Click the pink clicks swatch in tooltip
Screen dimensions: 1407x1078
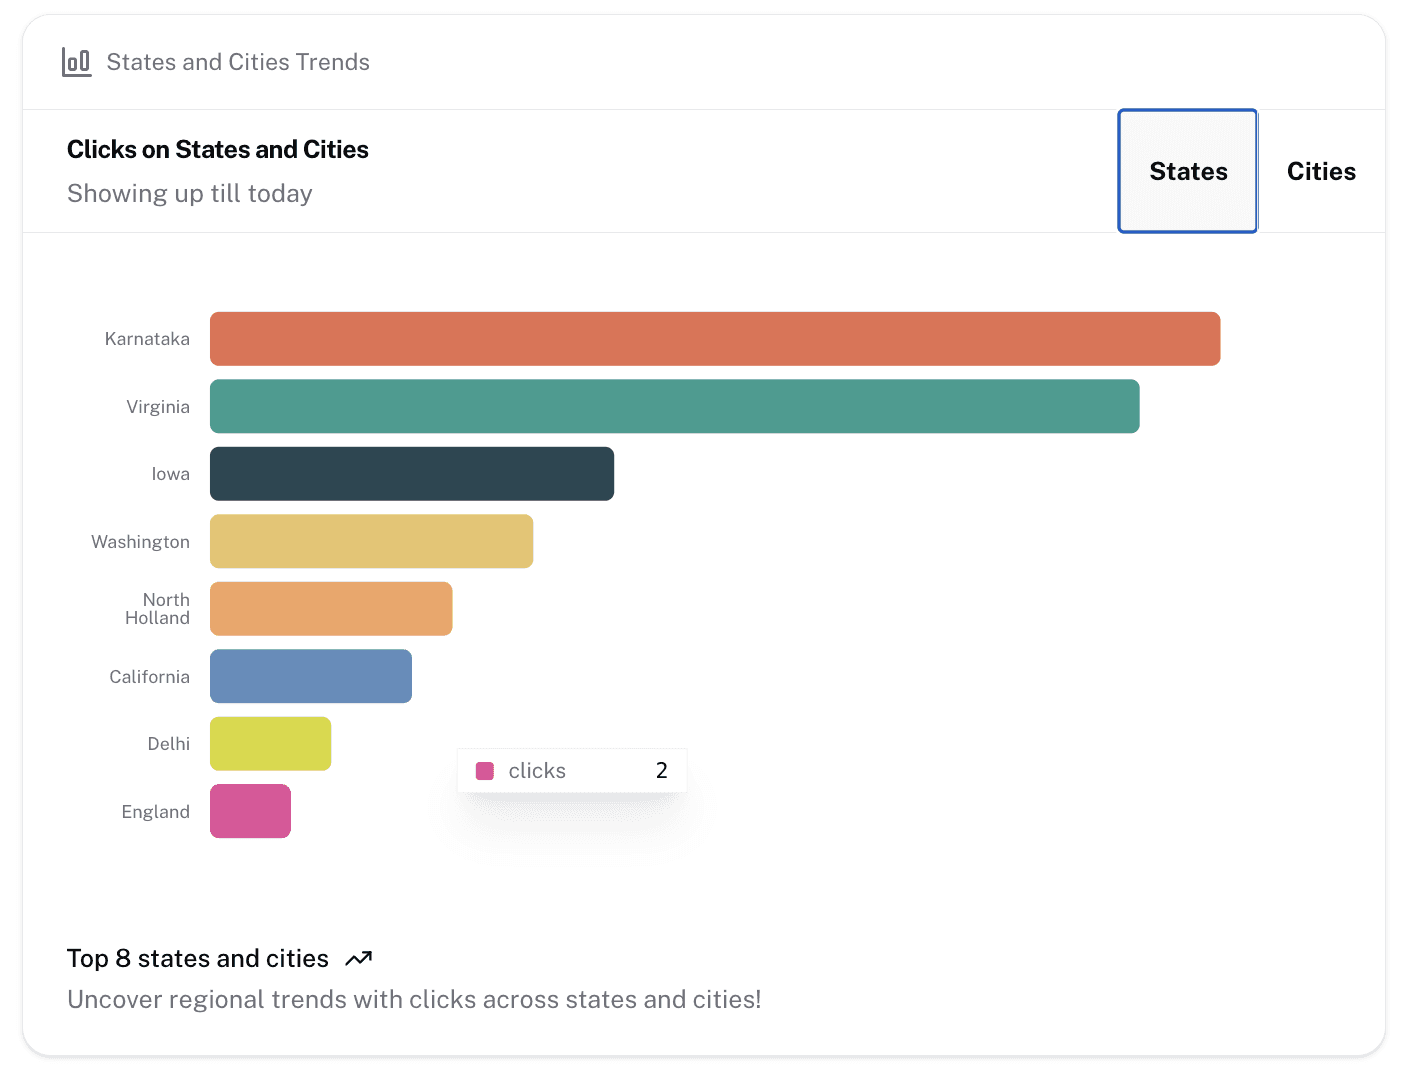485,771
